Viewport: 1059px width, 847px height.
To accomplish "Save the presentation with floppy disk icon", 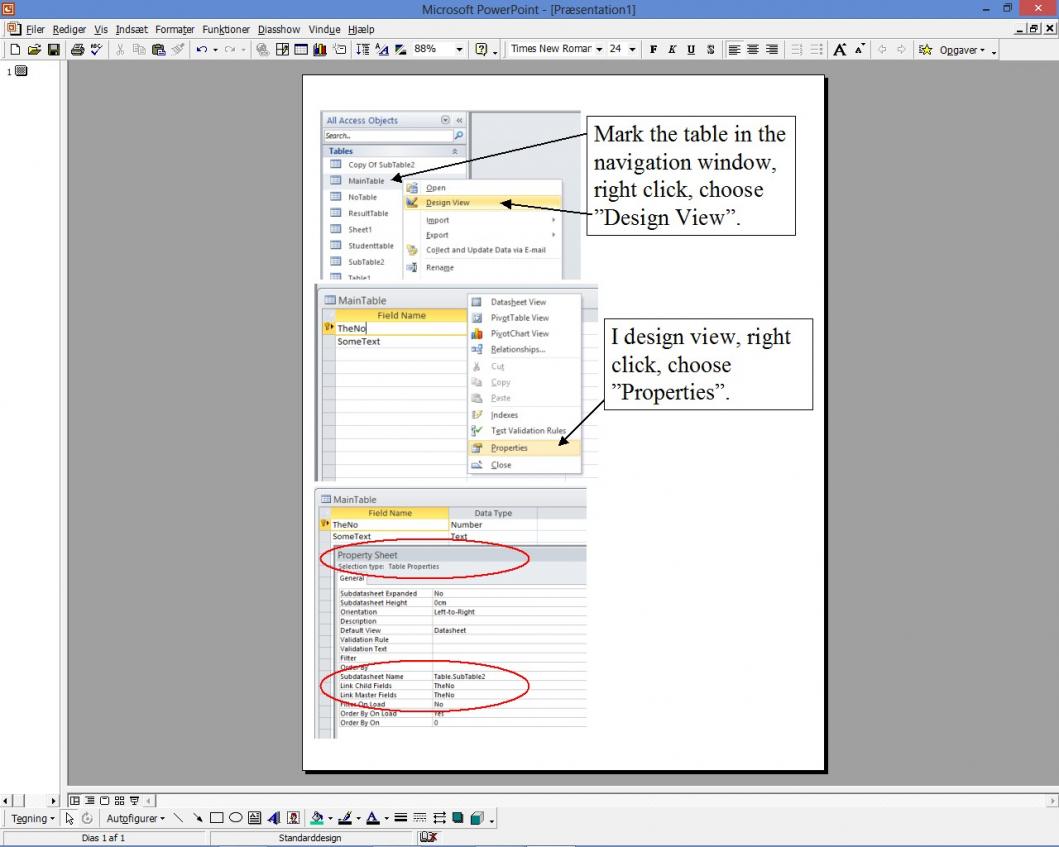I will (x=53, y=49).
